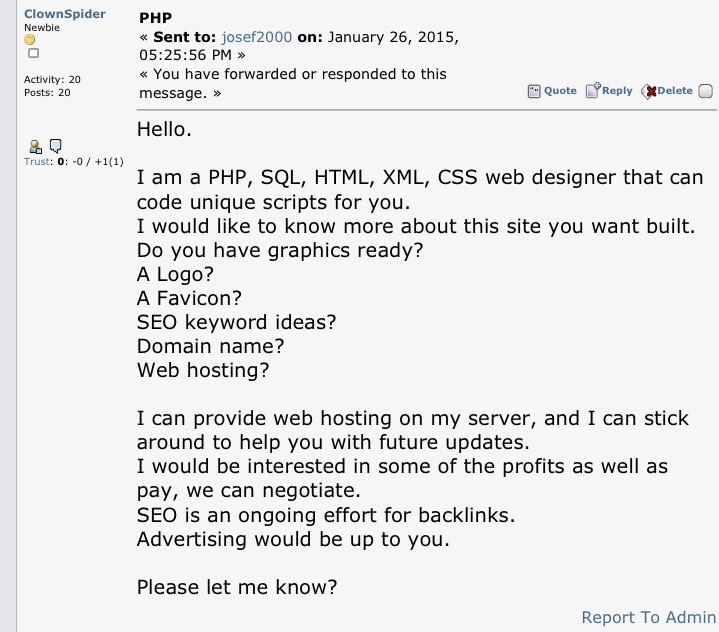Viewport: 719px width, 632px height.
Task: Click Report To Admin link
Action: coord(648,617)
